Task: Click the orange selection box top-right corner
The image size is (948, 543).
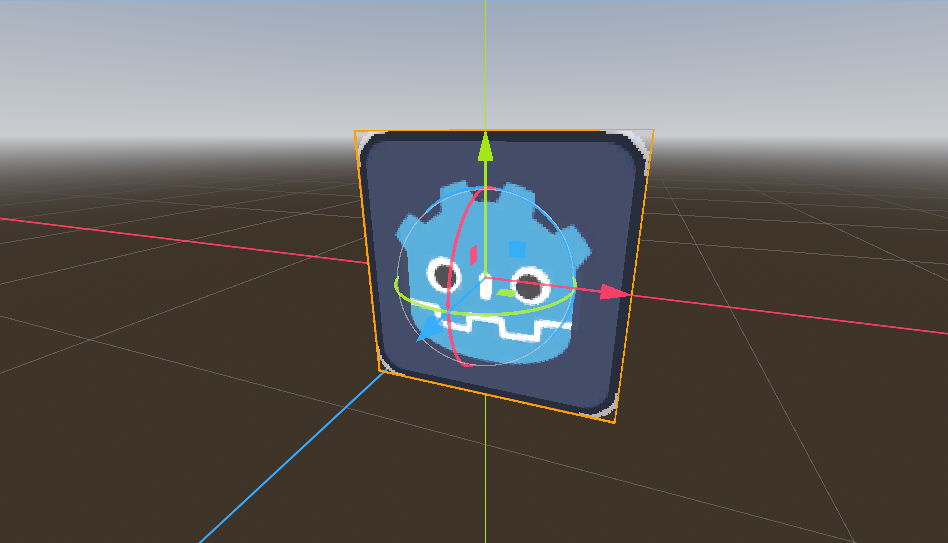Action: pyautogui.click(x=653, y=130)
